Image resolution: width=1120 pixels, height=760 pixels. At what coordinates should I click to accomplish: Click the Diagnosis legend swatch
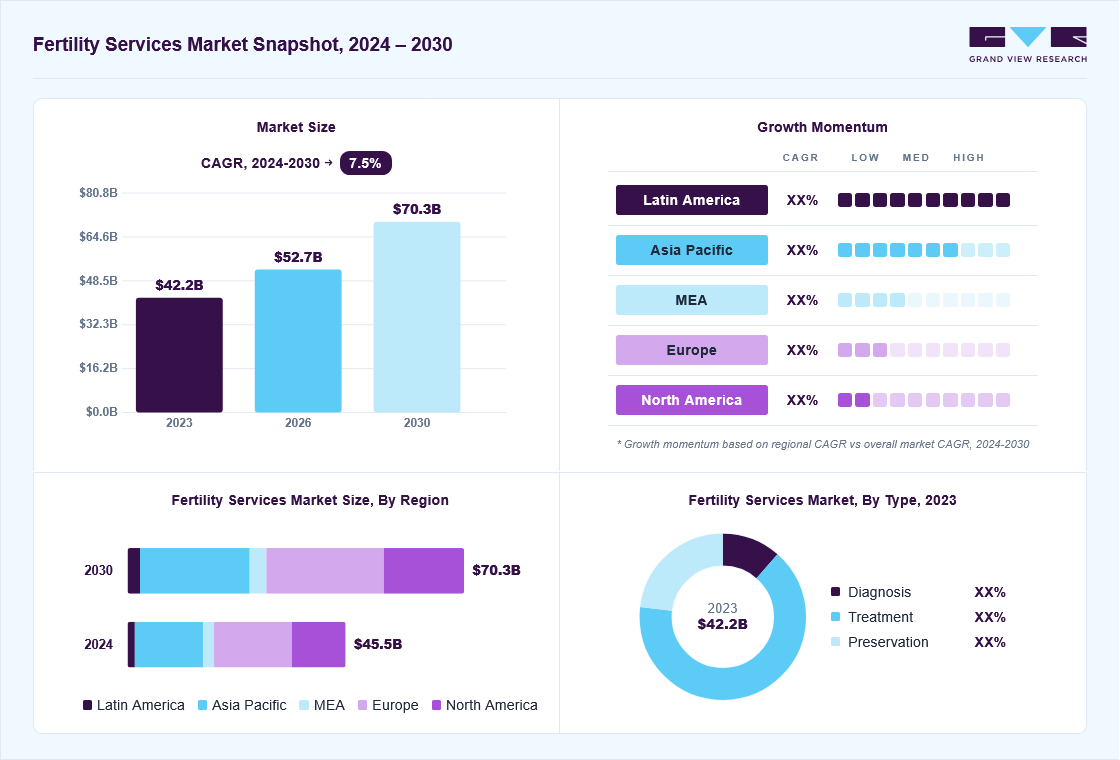[836, 591]
